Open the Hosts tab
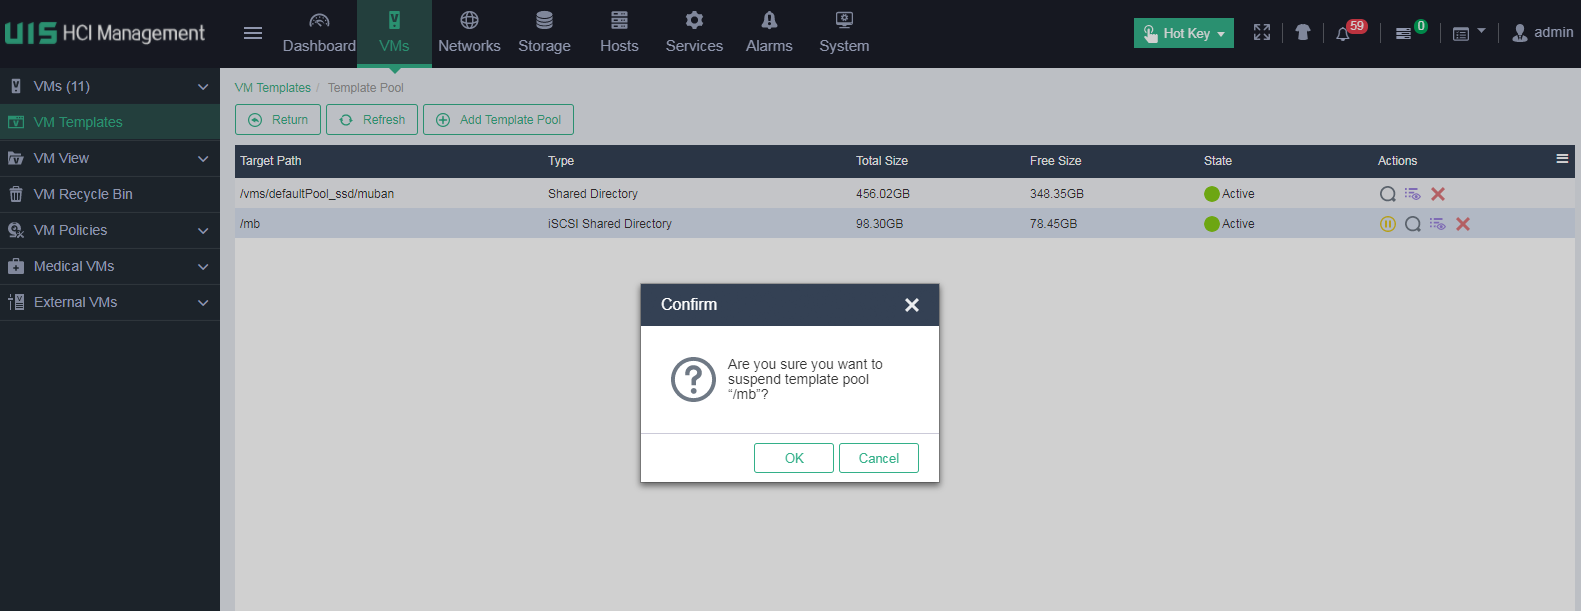Image resolution: width=1581 pixels, height=611 pixels. 619,33
